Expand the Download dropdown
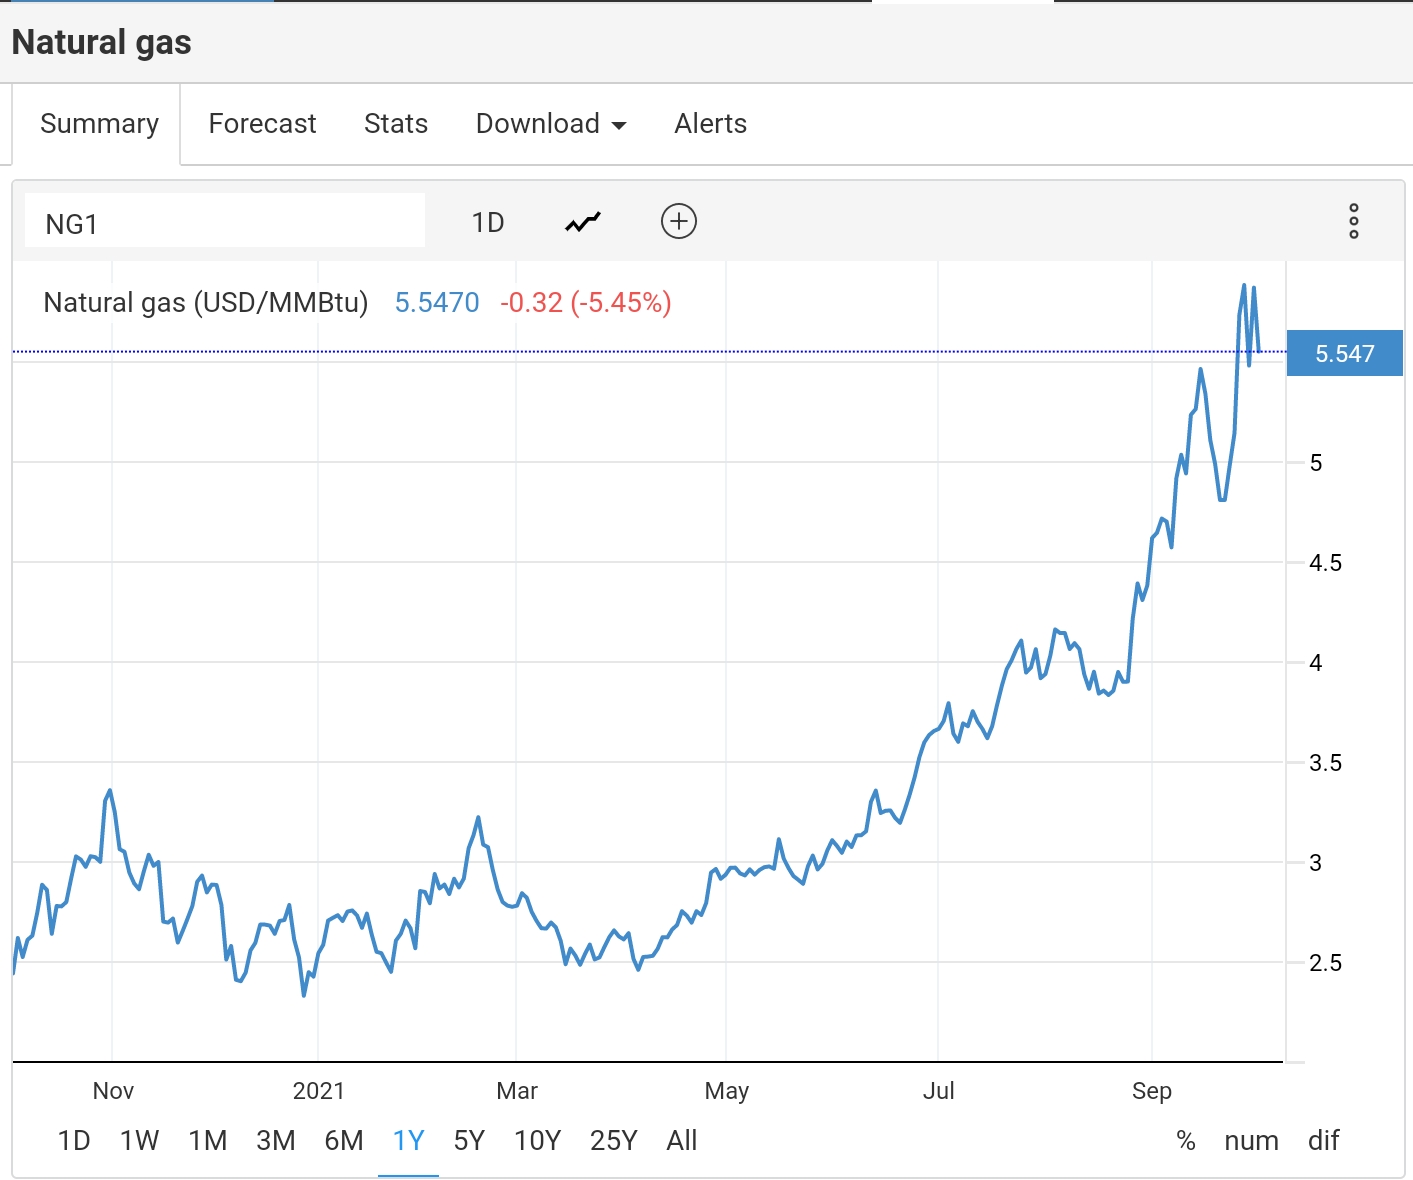This screenshot has width=1413, height=1180. tap(551, 124)
